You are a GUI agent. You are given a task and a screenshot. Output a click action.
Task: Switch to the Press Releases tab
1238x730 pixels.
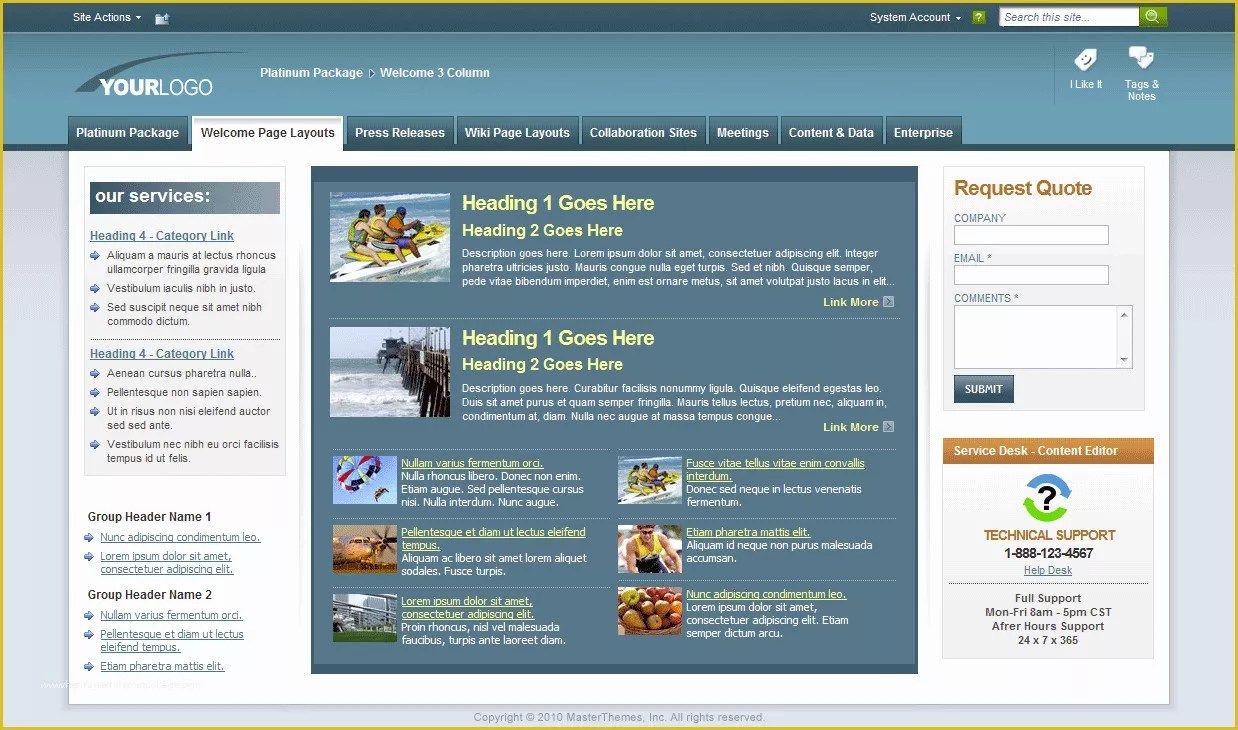coord(400,132)
